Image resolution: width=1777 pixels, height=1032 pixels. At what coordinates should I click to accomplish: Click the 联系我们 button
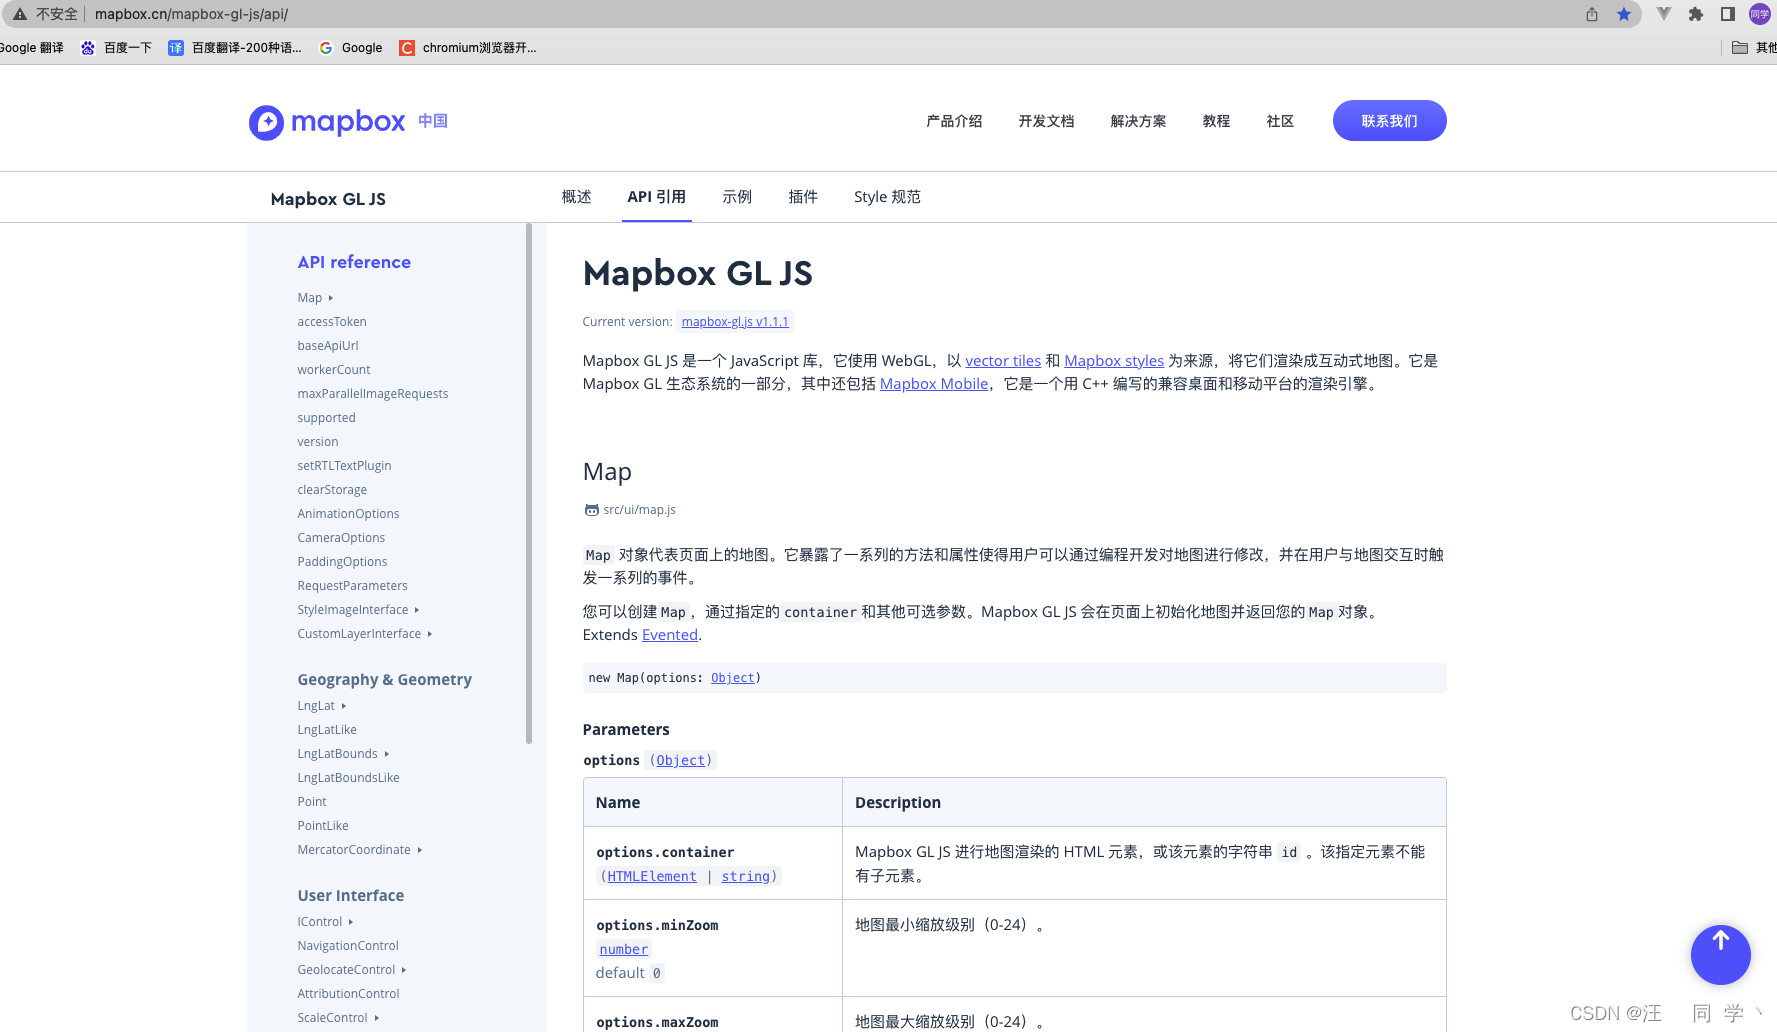(1389, 120)
